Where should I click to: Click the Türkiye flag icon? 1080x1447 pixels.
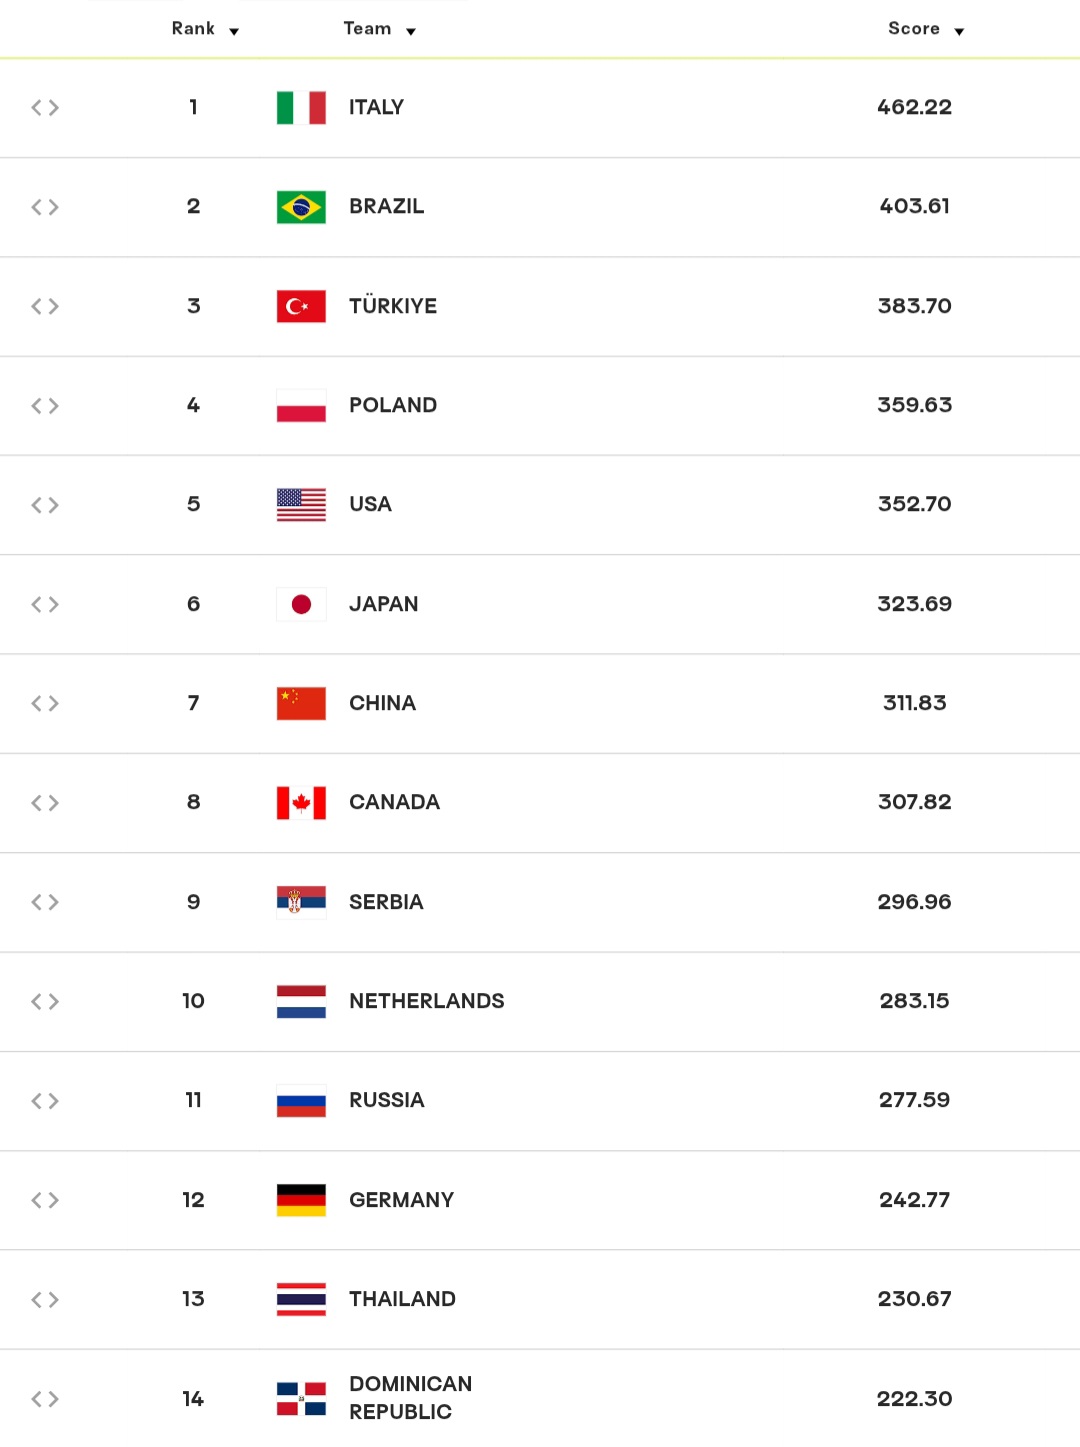click(x=301, y=306)
